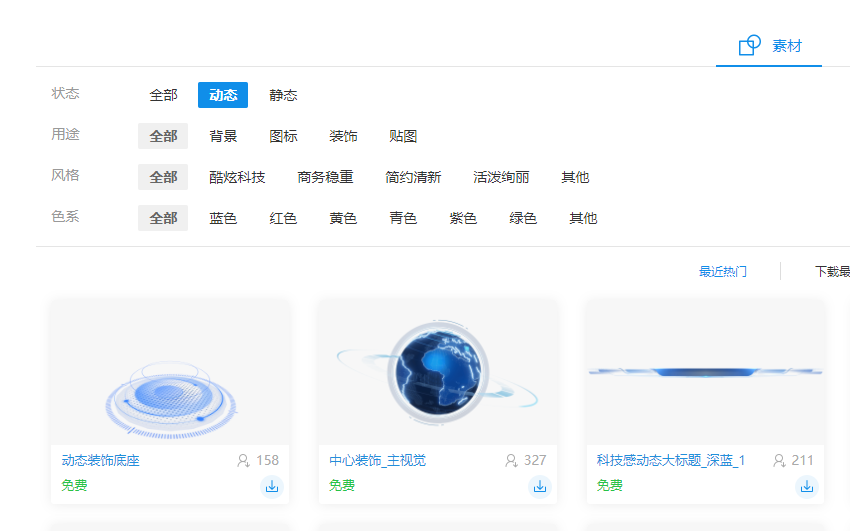
Task: Click the 状态 row label
Action: 66,93
